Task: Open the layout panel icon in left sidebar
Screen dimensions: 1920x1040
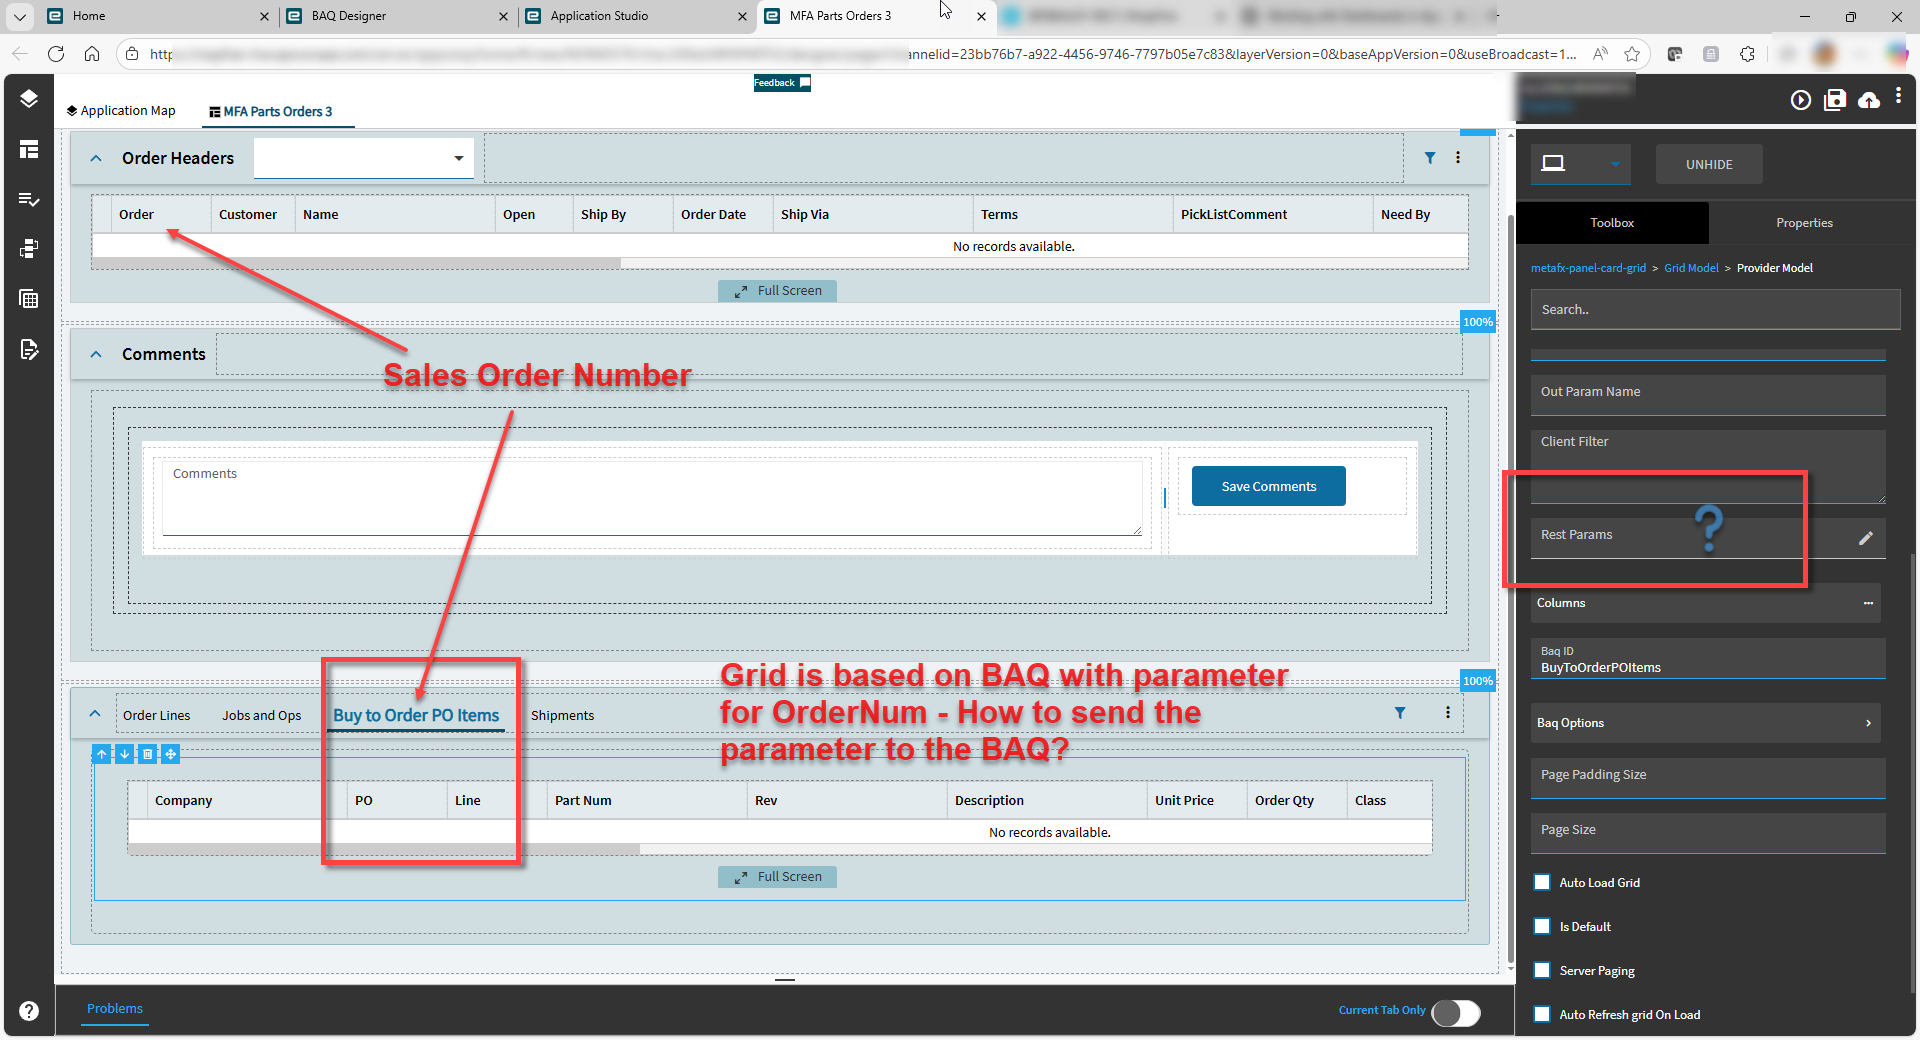Action: (x=29, y=149)
